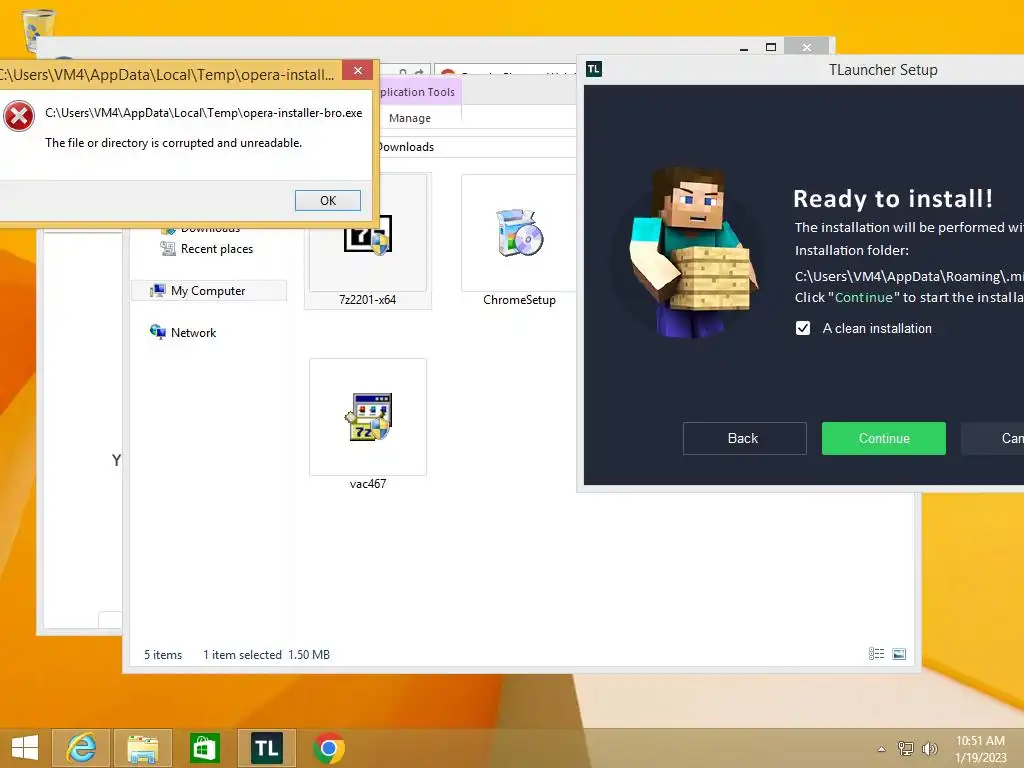Click the network tray icon

tap(906, 748)
